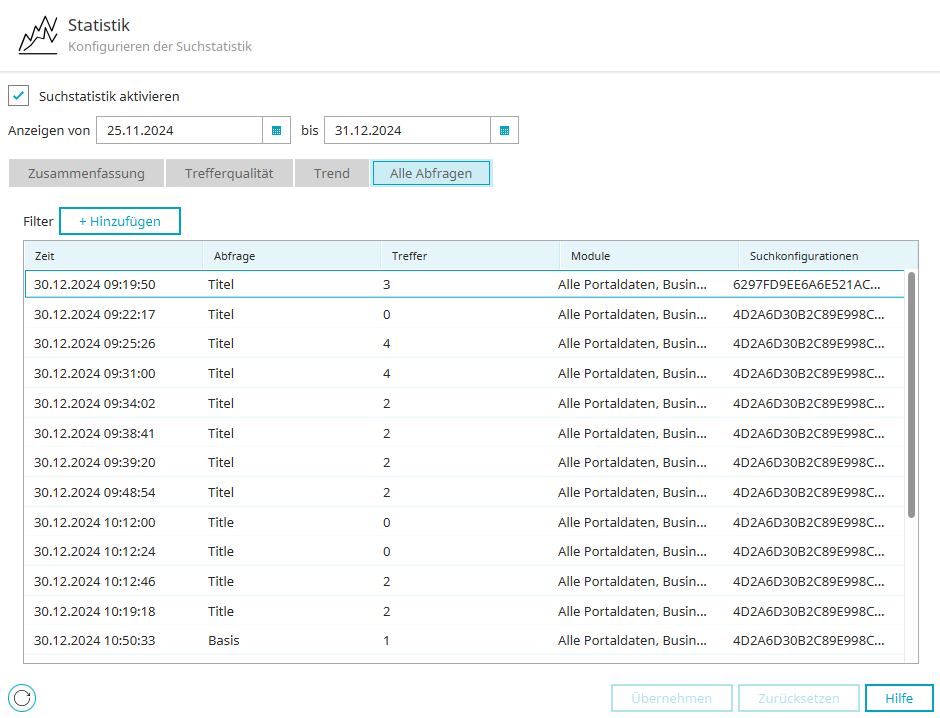Viewport: 940px width, 718px height.
Task: Open the calendar picker for end date
Action: coord(504,130)
